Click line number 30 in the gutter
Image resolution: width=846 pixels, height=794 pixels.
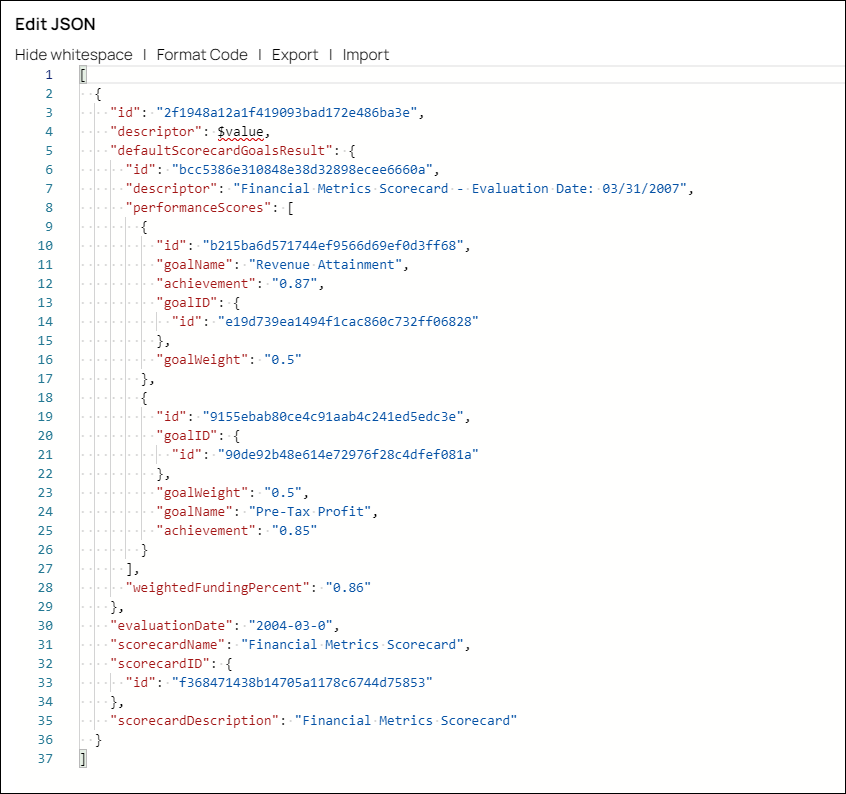point(45,626)
